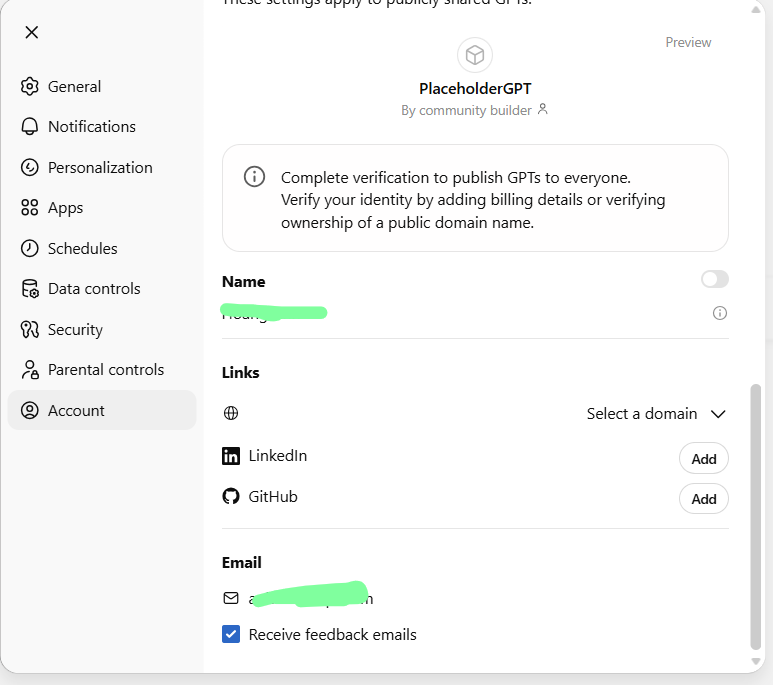773x685 pixels.
Task: Click the chevron next to Select a domain
Action: point(717,414)
